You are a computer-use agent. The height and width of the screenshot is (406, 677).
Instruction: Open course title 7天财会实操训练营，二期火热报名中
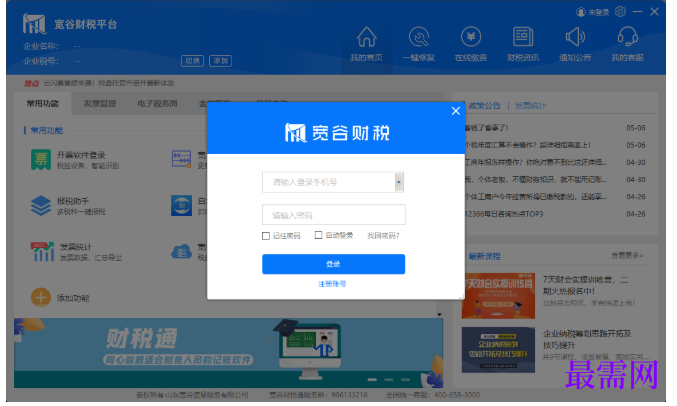[x=585, y=285]
